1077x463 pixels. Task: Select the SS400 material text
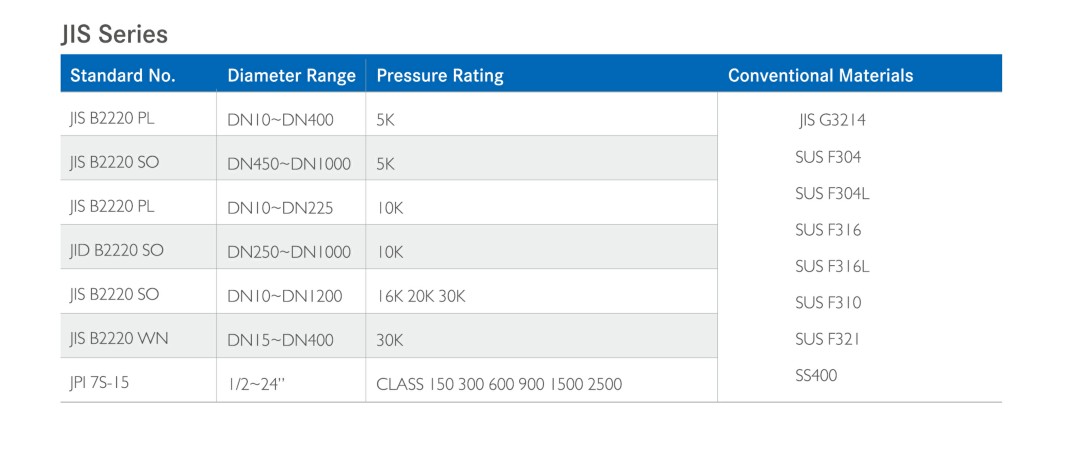point(816,375)
